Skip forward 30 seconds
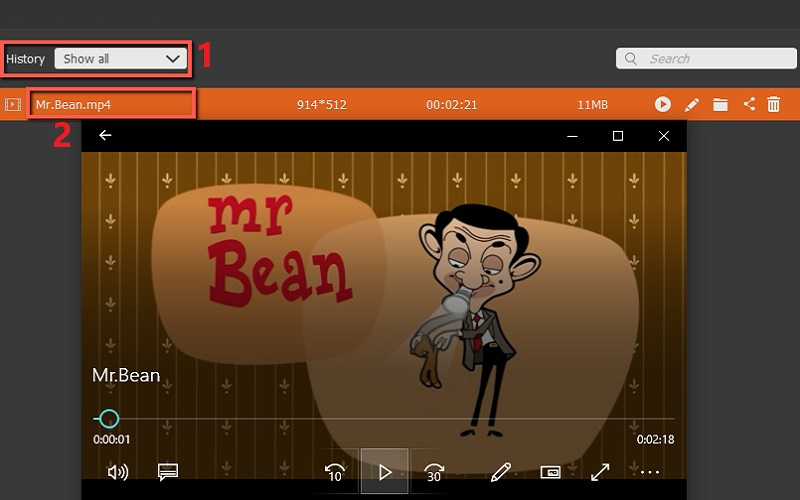Viewport: 800px width, 500px height. [x=434, y=472]
